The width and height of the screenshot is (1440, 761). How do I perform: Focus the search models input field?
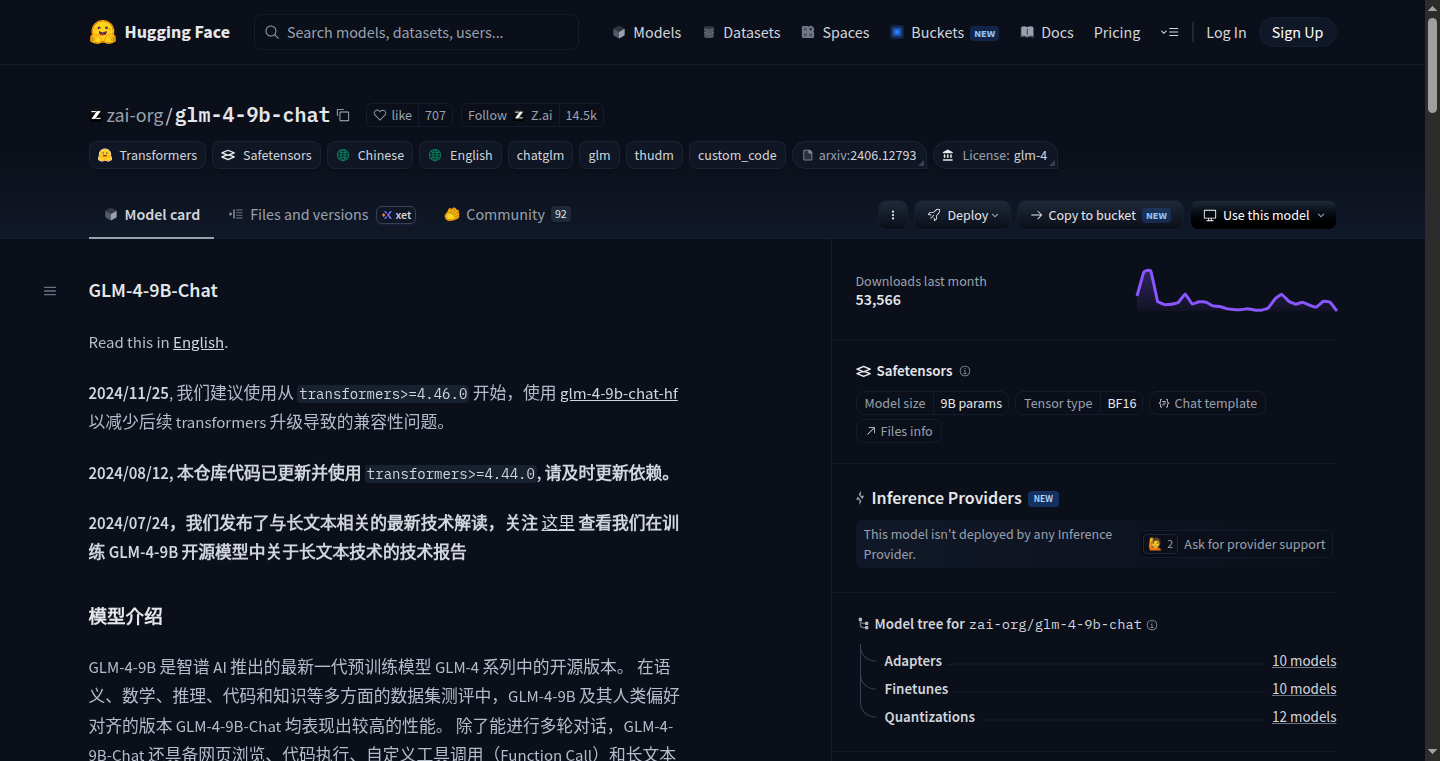pos(417,32)
